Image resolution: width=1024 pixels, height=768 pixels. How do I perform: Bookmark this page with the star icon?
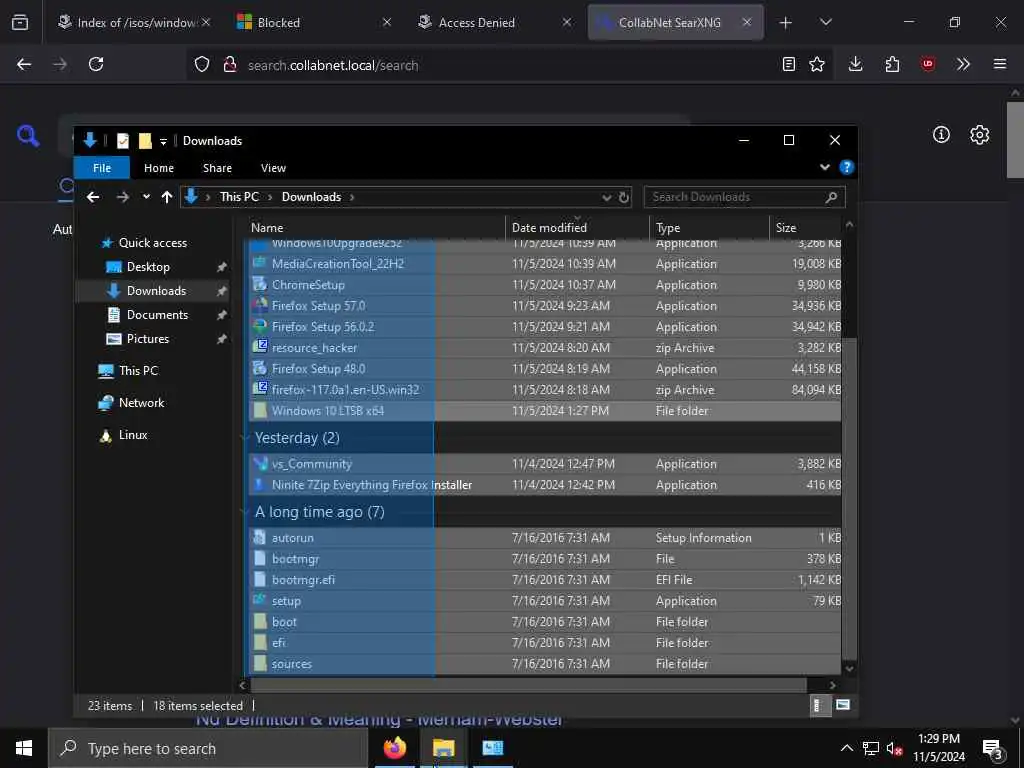(x=817, y=64)
